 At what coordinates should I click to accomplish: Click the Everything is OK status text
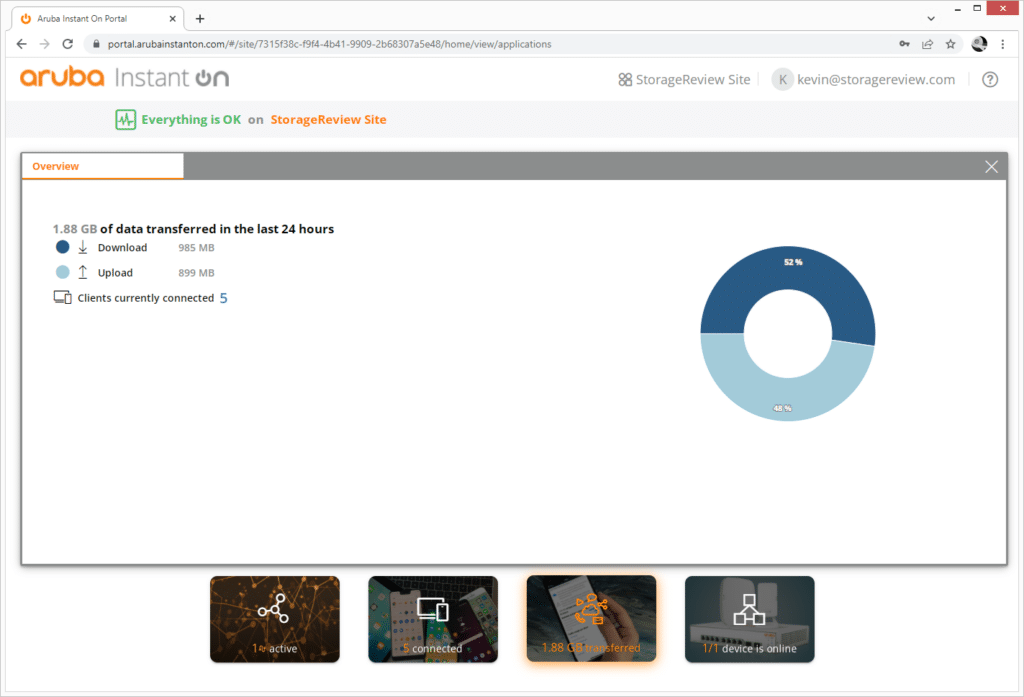click(x=191, y=120)
